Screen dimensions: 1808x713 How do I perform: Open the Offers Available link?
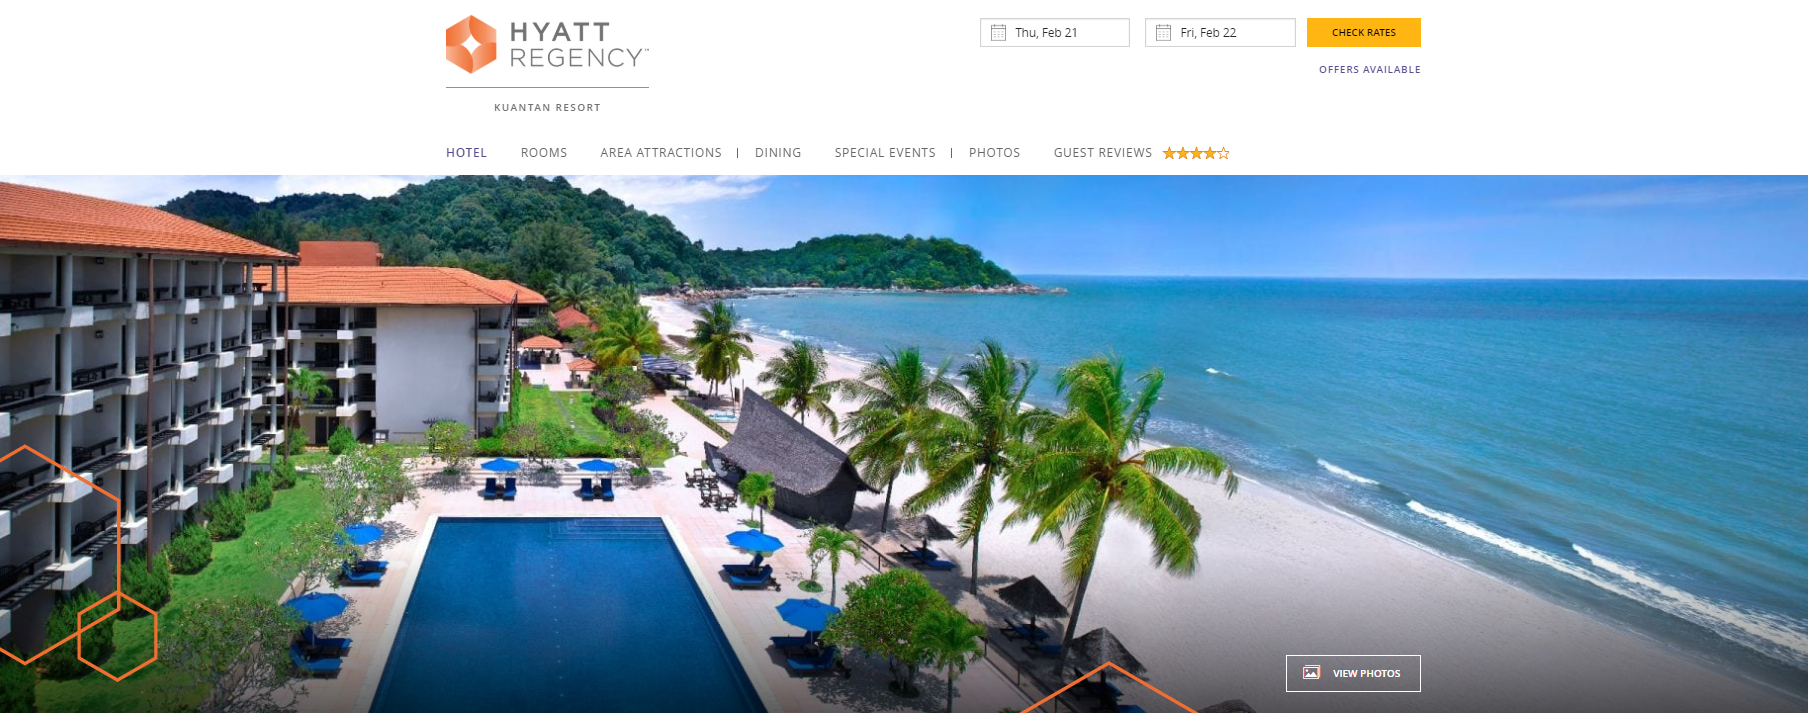click(x=1370, y=70)
